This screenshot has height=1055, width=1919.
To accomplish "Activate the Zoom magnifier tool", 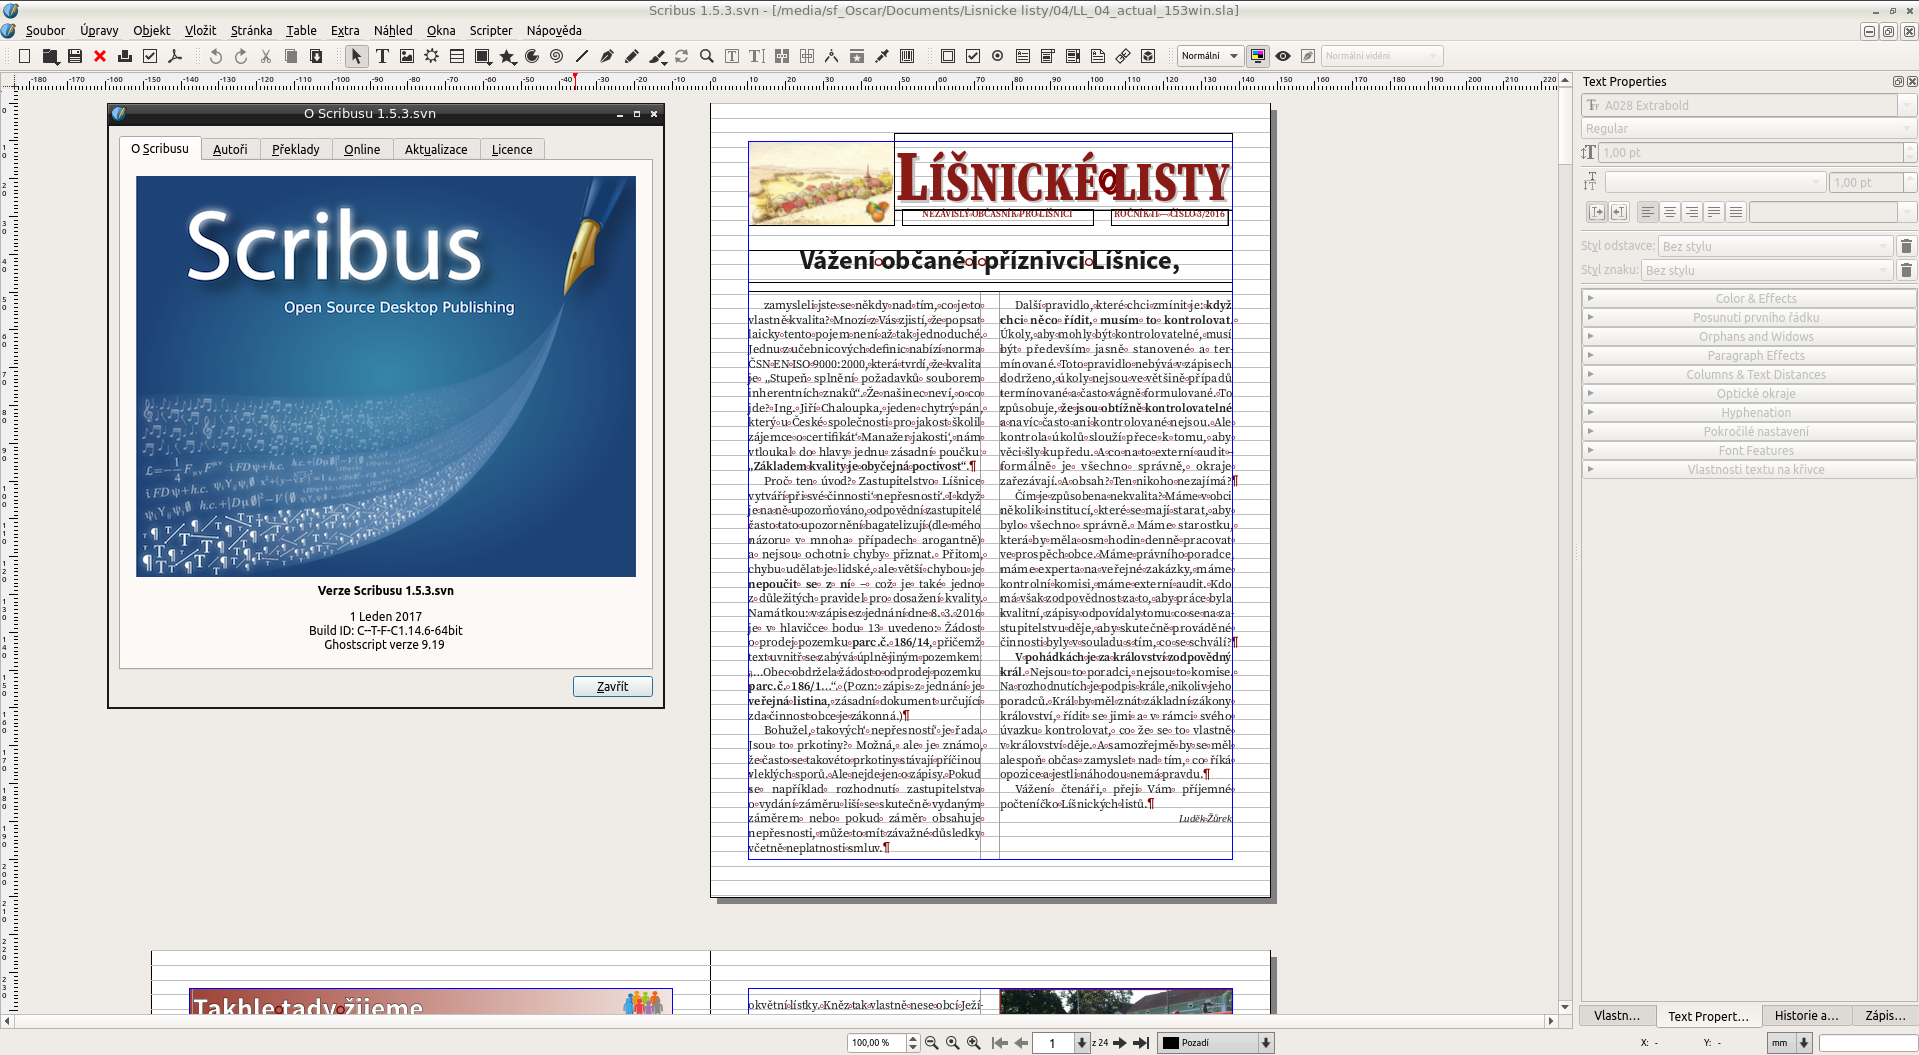I will [707, 57].
